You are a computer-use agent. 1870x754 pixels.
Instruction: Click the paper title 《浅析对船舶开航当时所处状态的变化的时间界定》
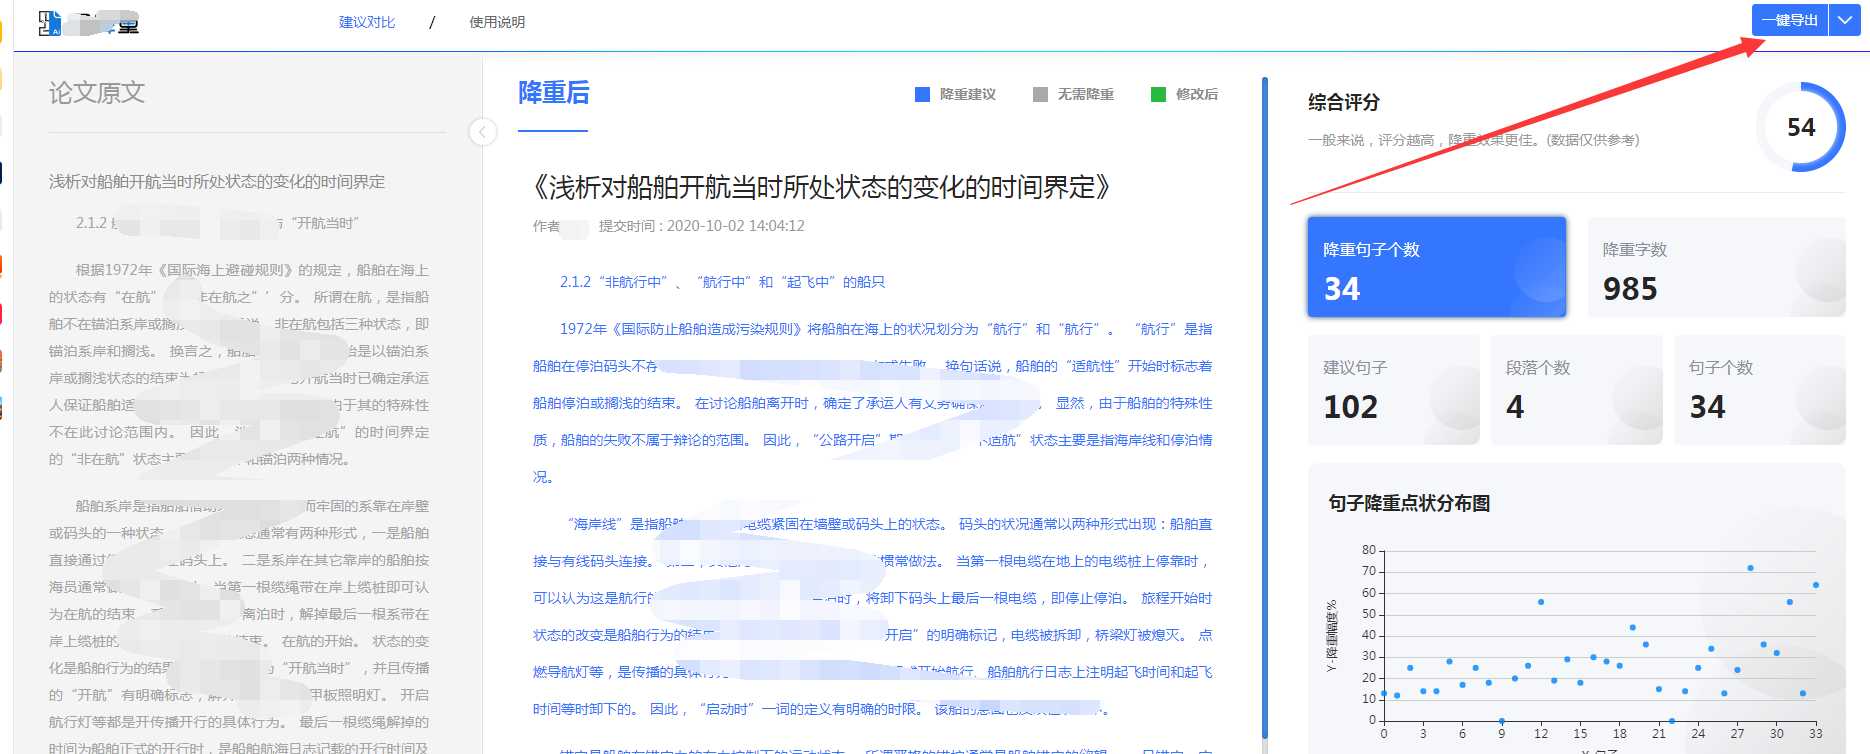[x=822, y=187]
